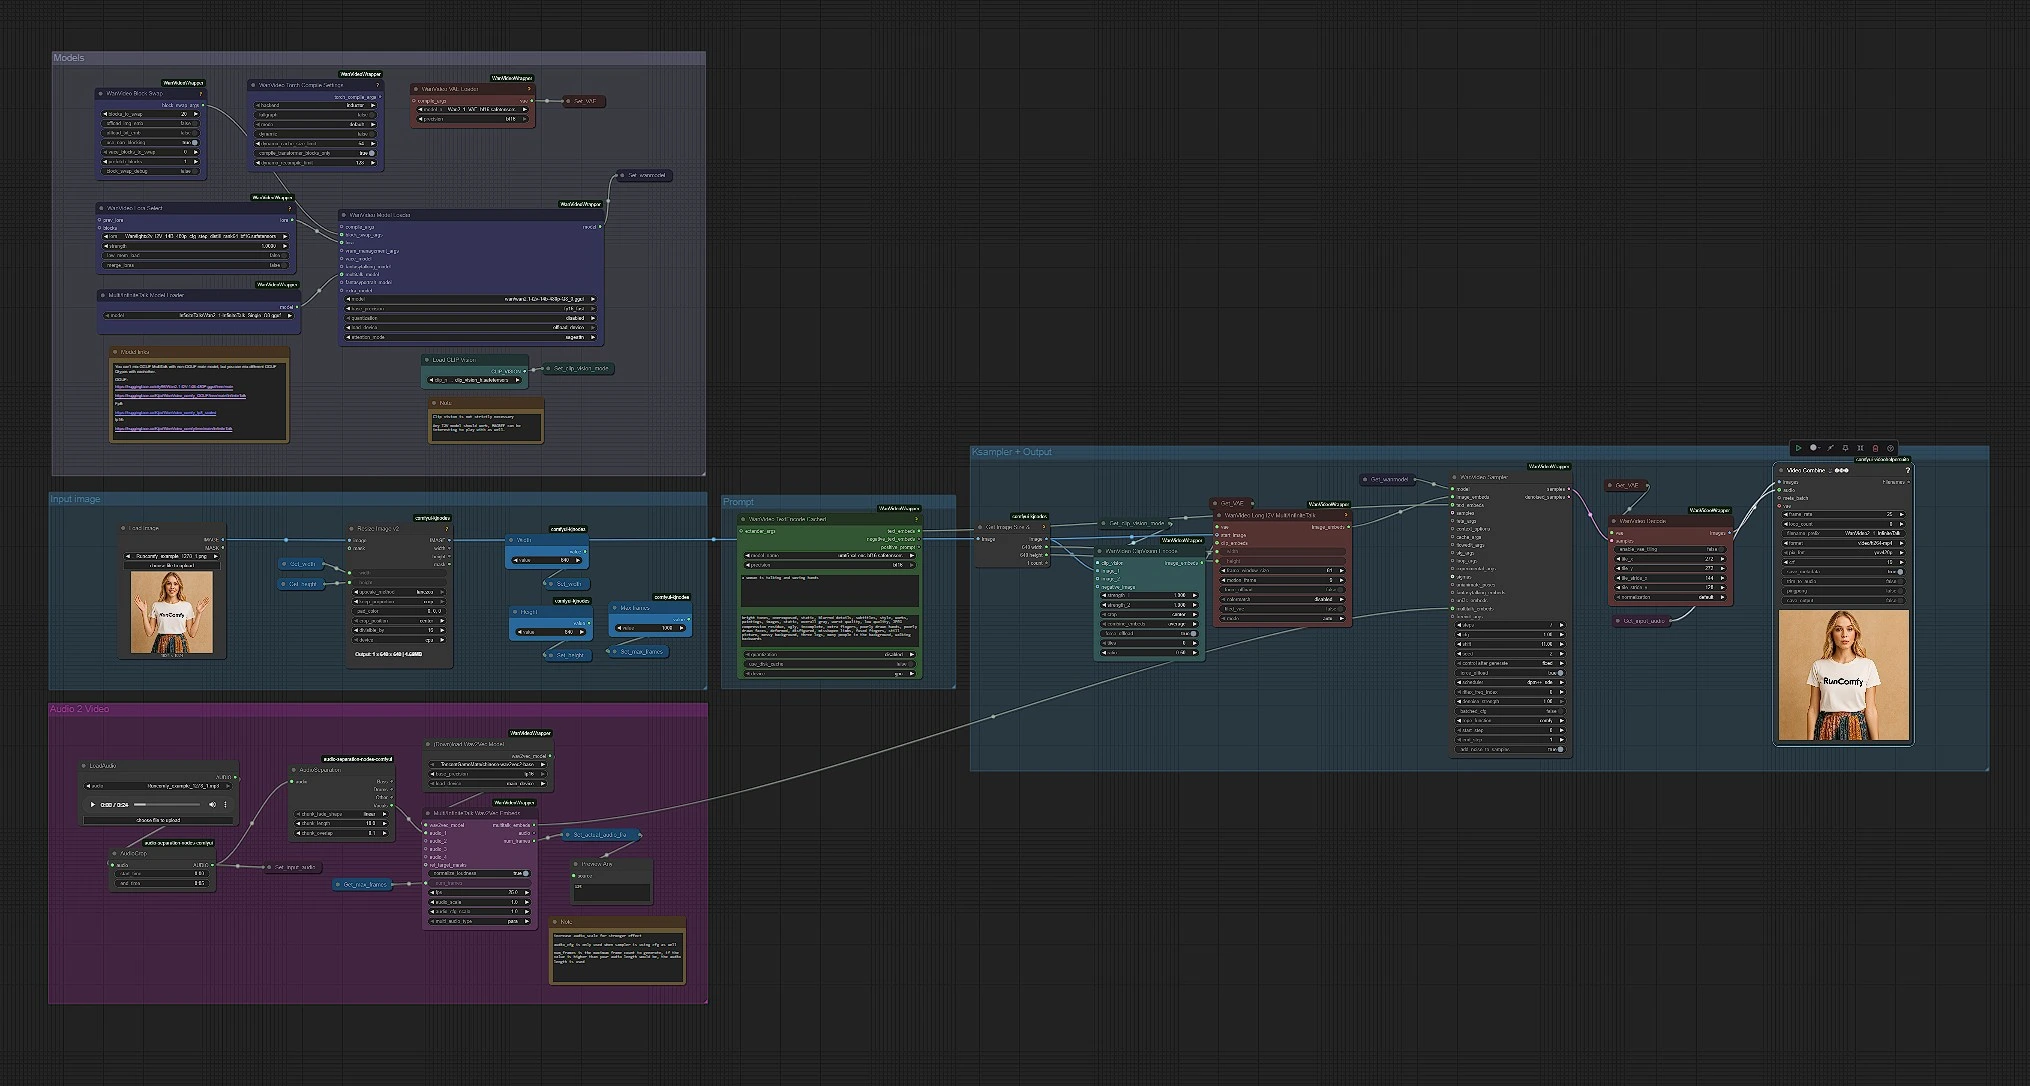Click Video Combine output preview image

coord(1843,676)
